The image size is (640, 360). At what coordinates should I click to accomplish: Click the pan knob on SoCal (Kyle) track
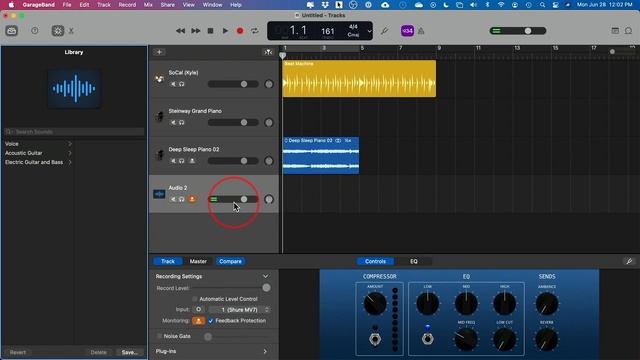tap(269, 84)
